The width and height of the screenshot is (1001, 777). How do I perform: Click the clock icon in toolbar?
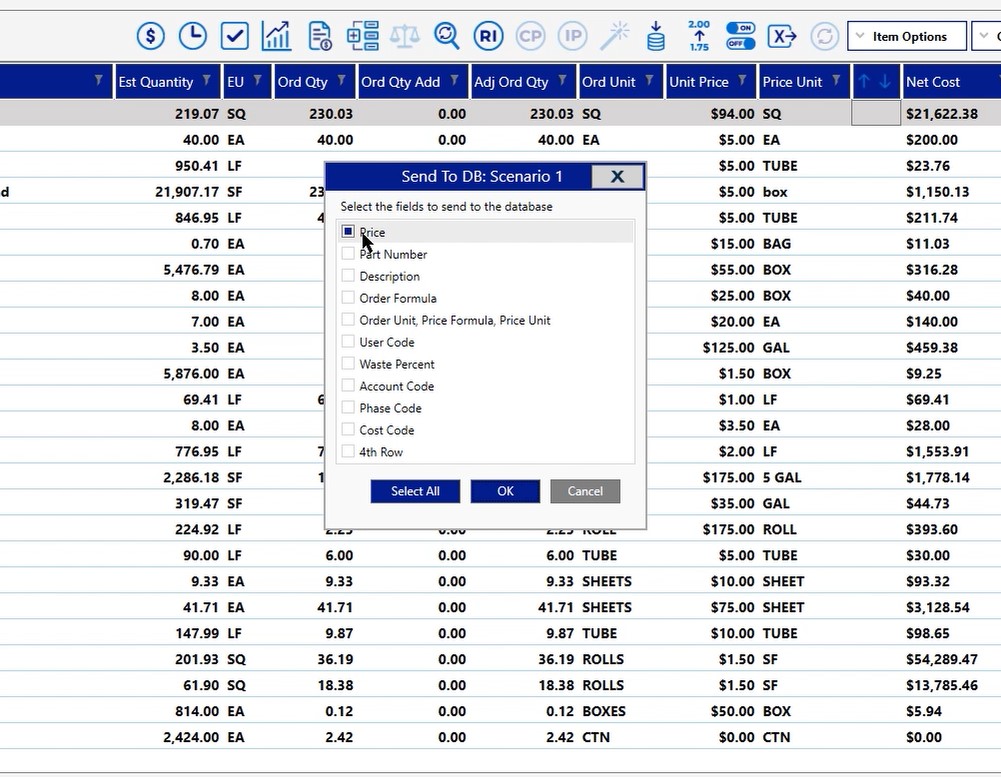(192, 37)
